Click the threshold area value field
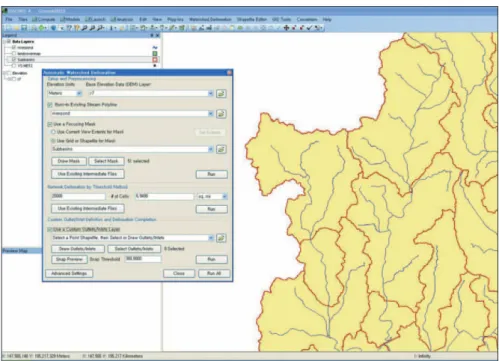 (x=164, y=196)
